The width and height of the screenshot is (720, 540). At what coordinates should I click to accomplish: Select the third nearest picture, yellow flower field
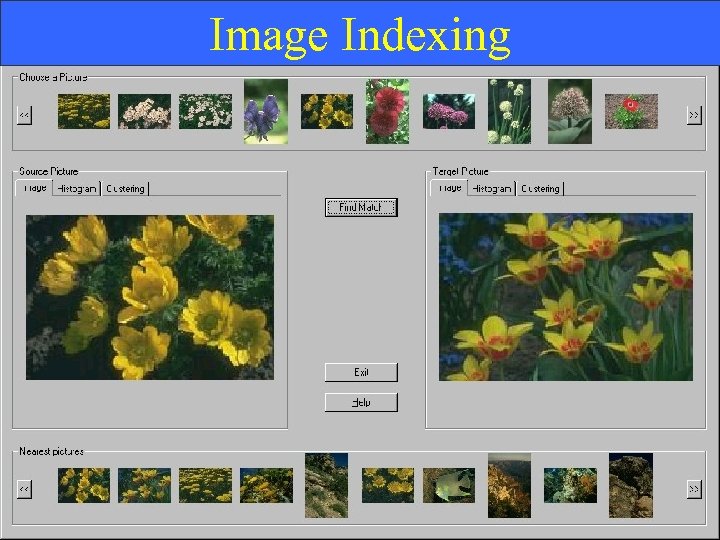pos(206,485)
